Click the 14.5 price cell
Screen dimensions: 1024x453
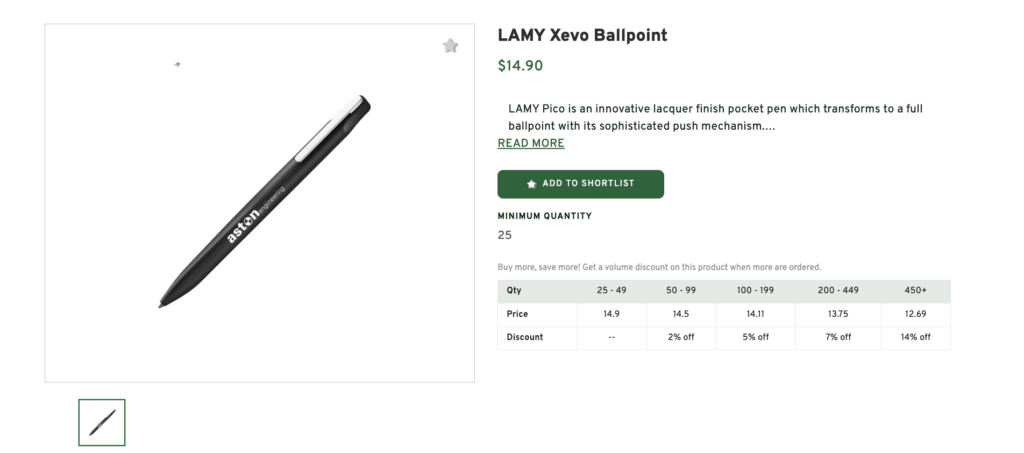click(x=680, y=314)
